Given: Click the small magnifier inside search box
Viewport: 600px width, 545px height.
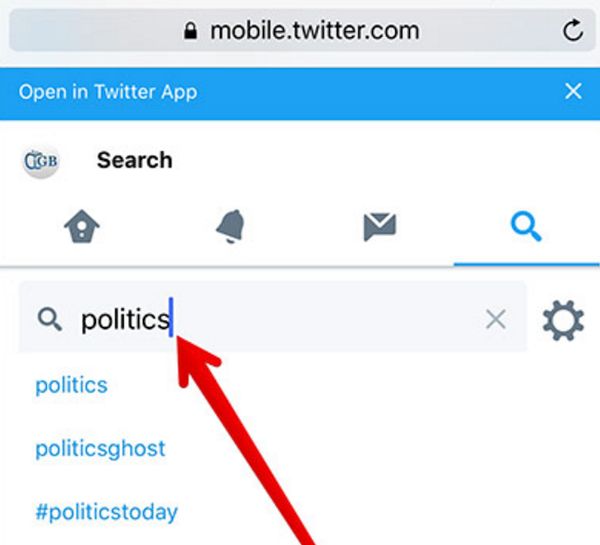Looking at the screenshot, I should coord(50,320).
